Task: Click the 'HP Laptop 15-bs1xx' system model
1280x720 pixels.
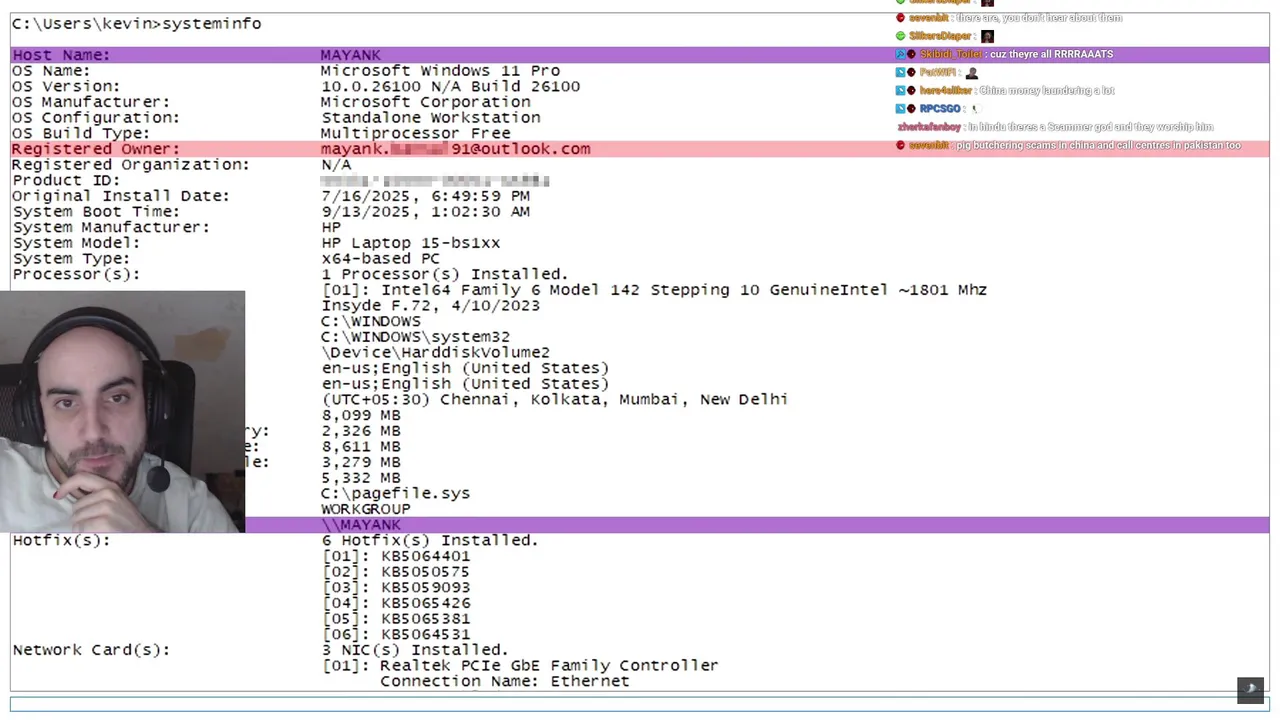Action: click(x=410, y=243)
